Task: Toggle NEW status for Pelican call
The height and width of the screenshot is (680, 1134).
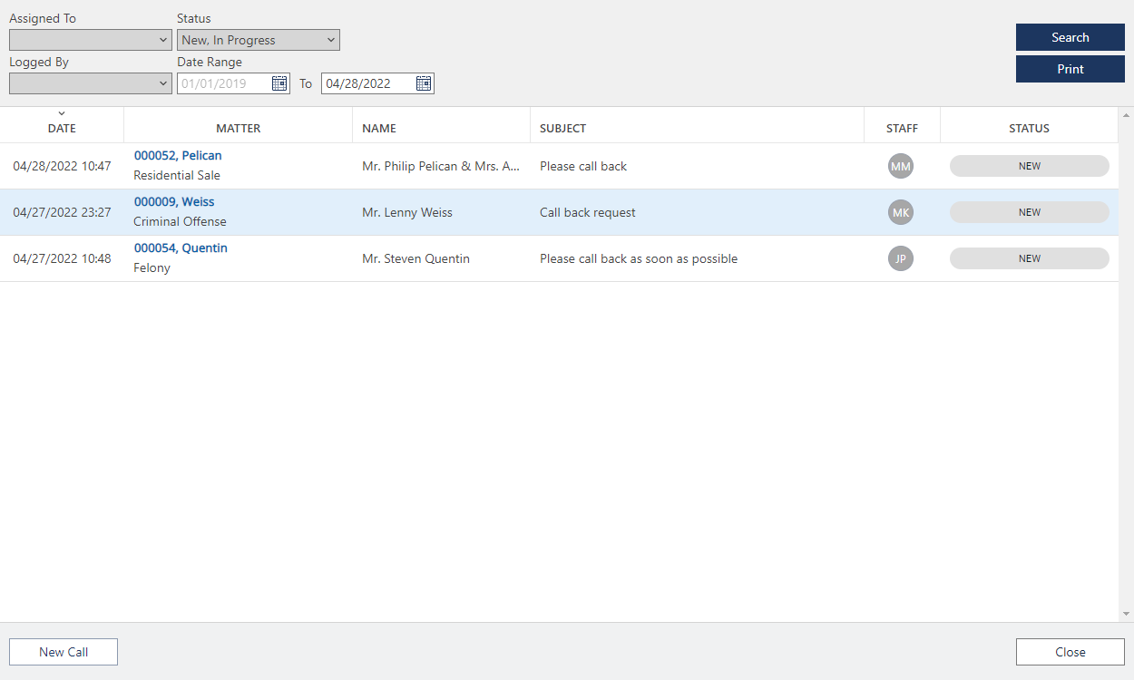Action: pyautogui.click(x=1028, y=166)
